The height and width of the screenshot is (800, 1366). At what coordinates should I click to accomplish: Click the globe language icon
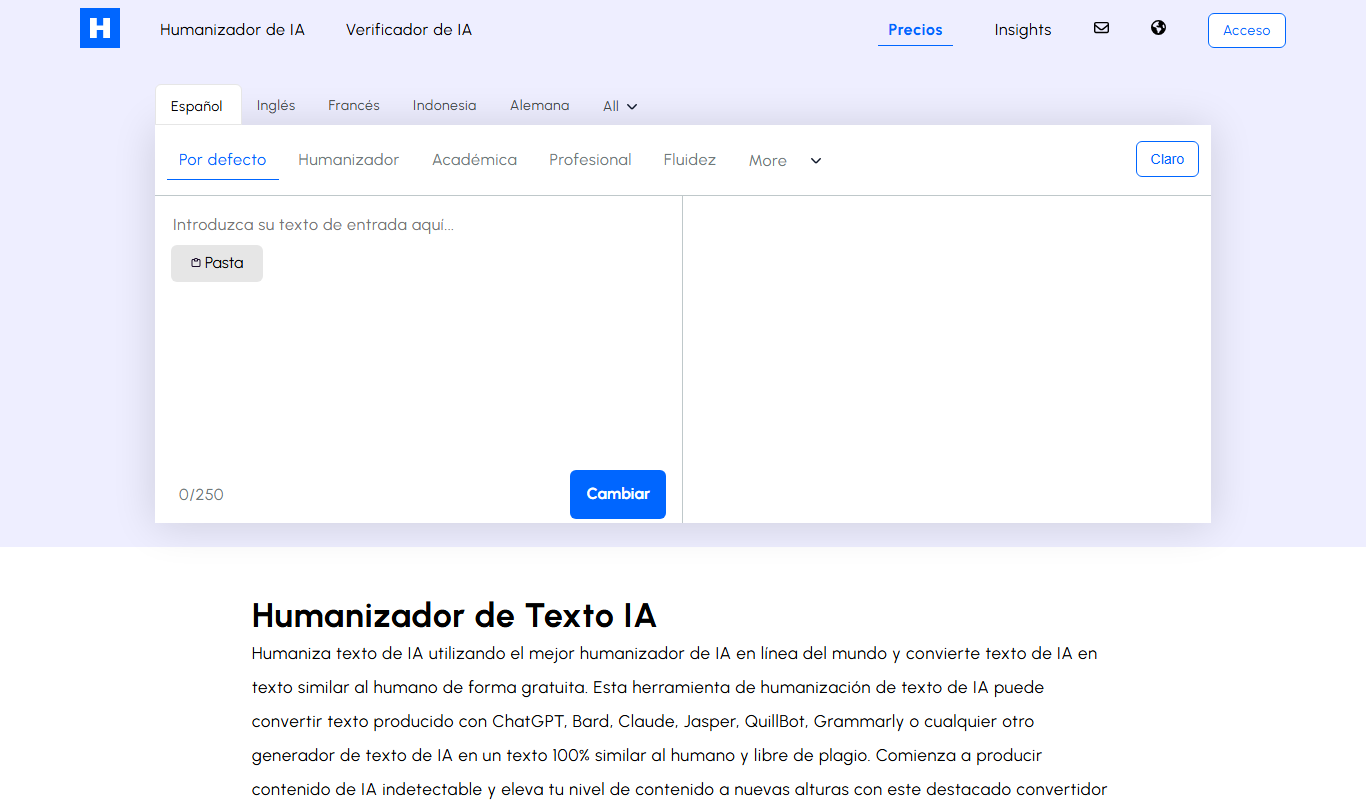point(1158,28)
